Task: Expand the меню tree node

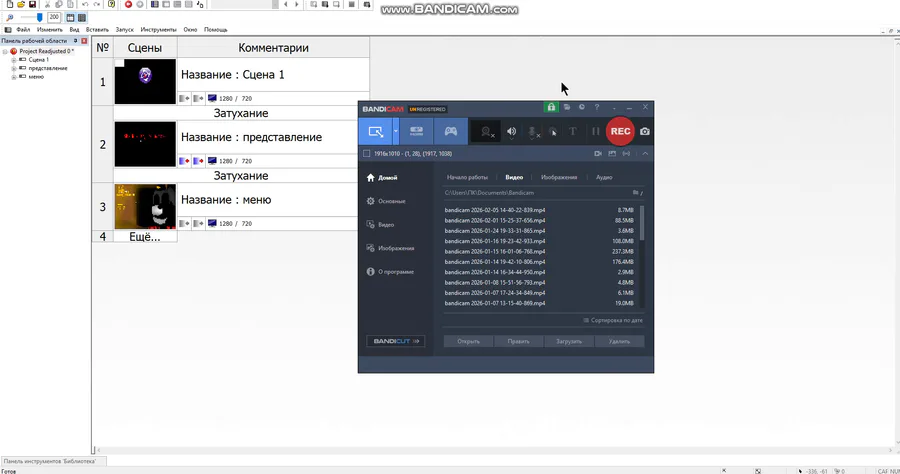Action: coord(14,76)
